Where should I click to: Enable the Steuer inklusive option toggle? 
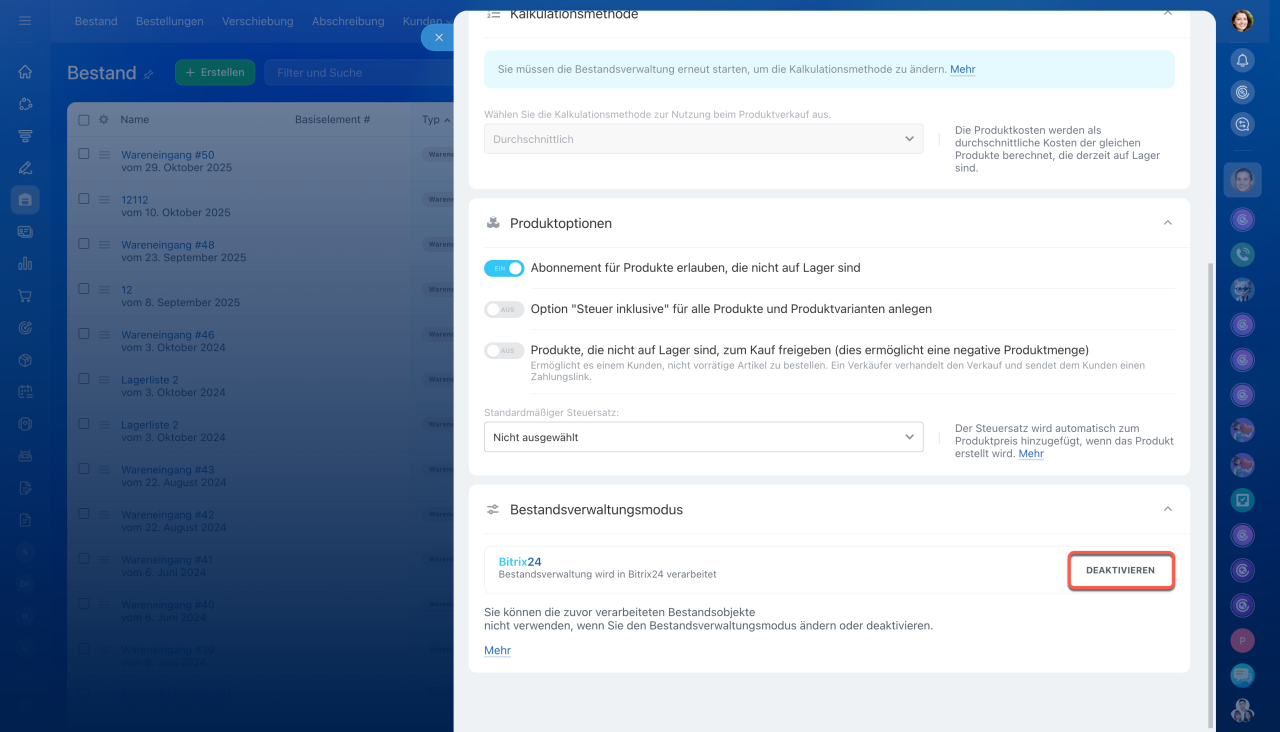click(504, 309)
